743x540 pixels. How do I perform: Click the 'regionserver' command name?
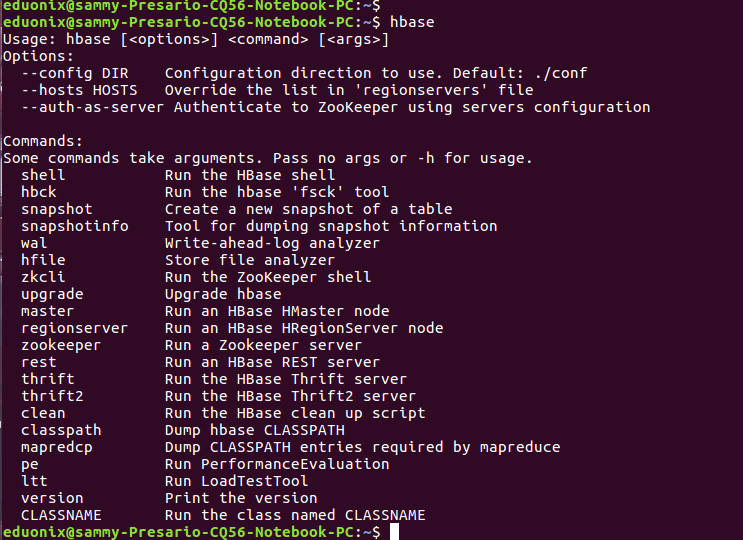tap(75, 328)
